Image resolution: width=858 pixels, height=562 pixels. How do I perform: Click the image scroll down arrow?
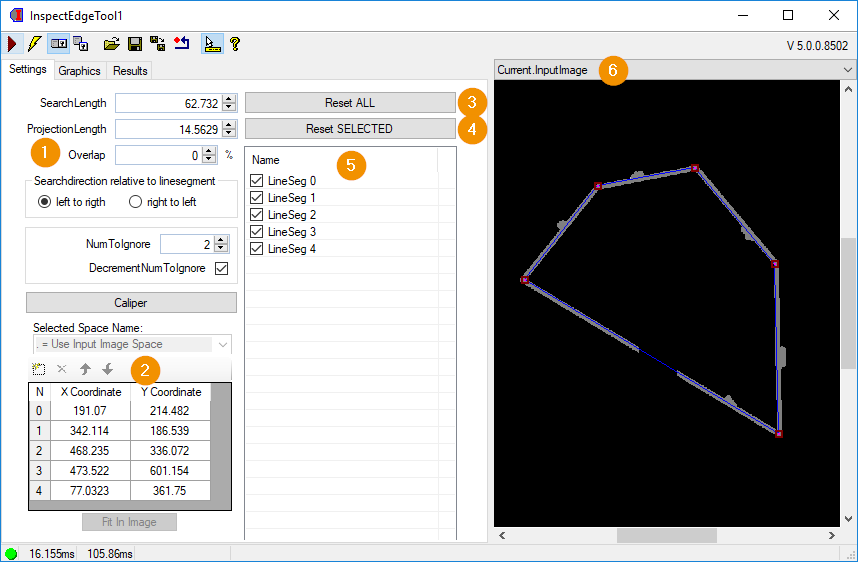pos(848,519)
